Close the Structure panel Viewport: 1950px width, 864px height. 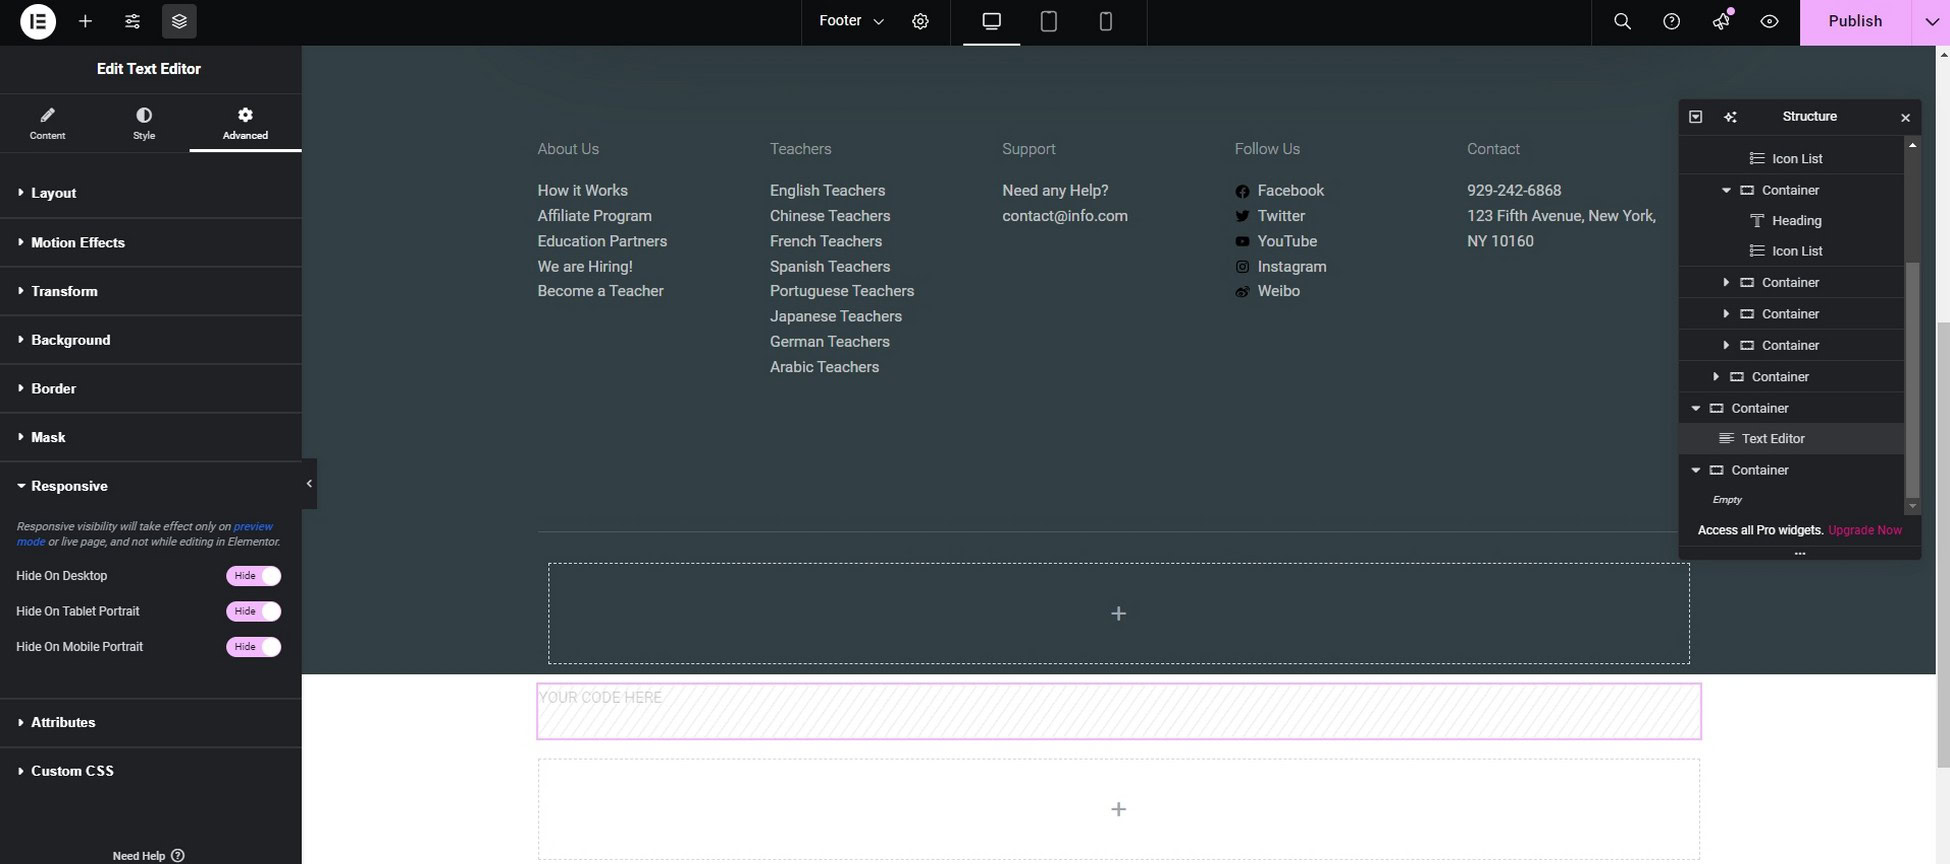[x=1905, y=117]
